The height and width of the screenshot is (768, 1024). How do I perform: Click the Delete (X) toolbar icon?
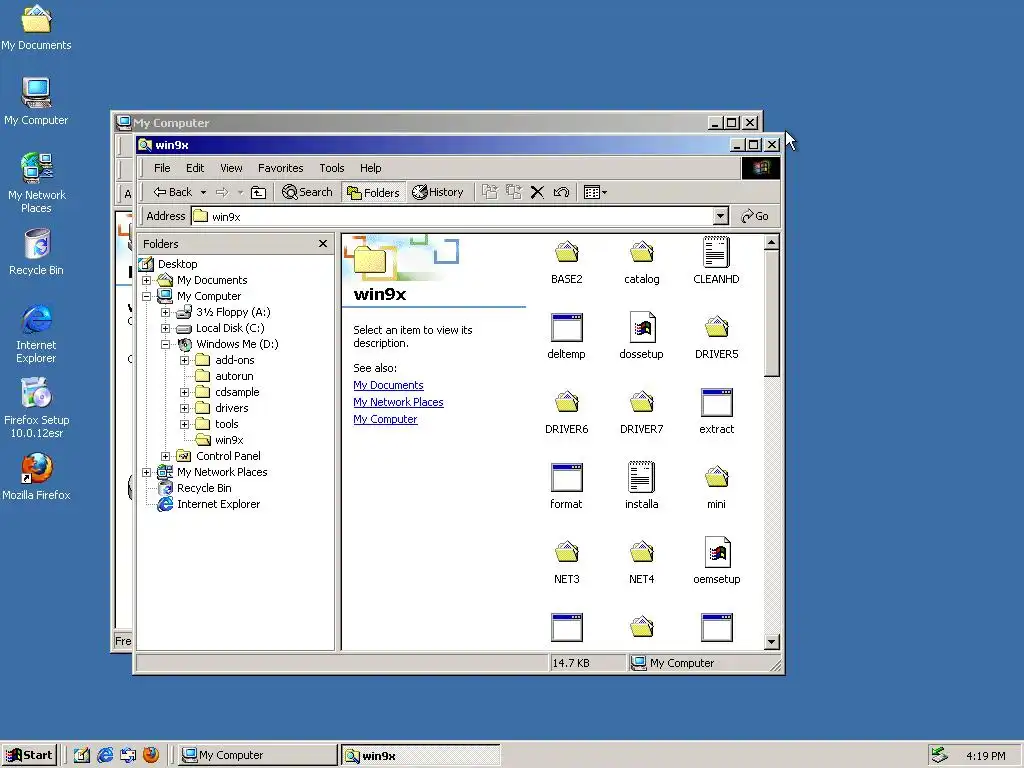pos(537,192)
